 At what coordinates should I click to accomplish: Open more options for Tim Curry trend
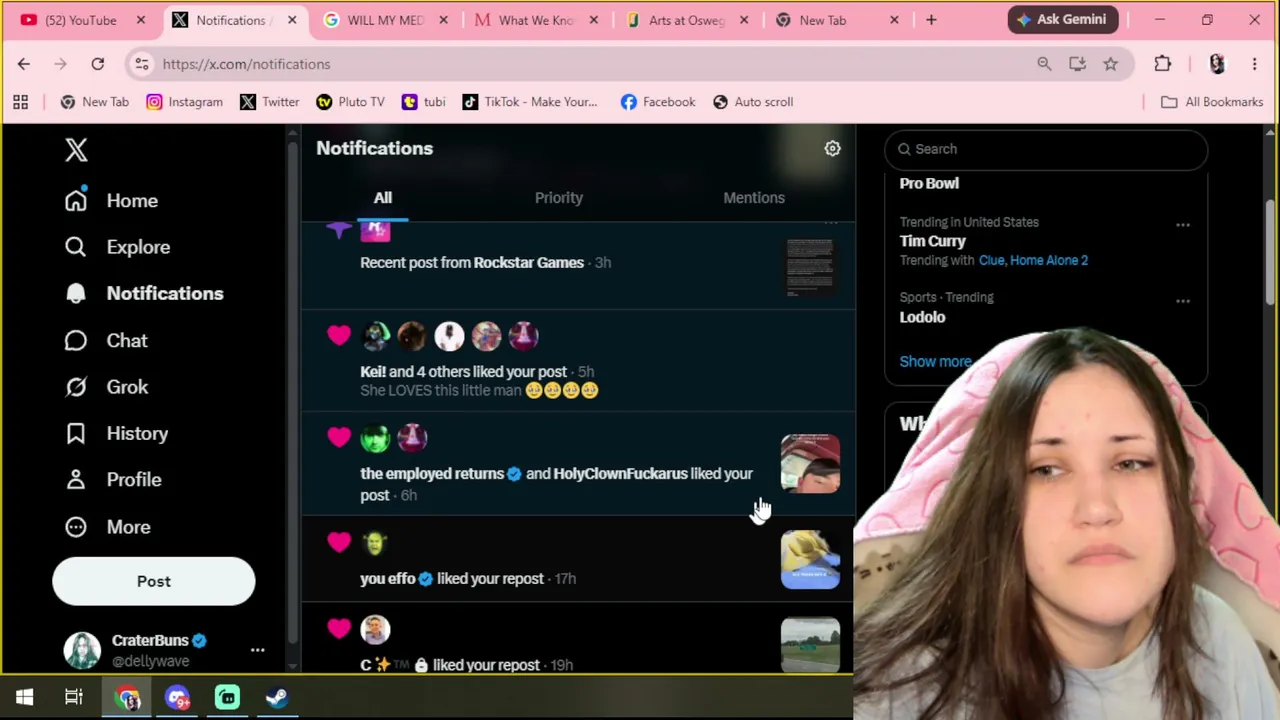[1183, 225]
